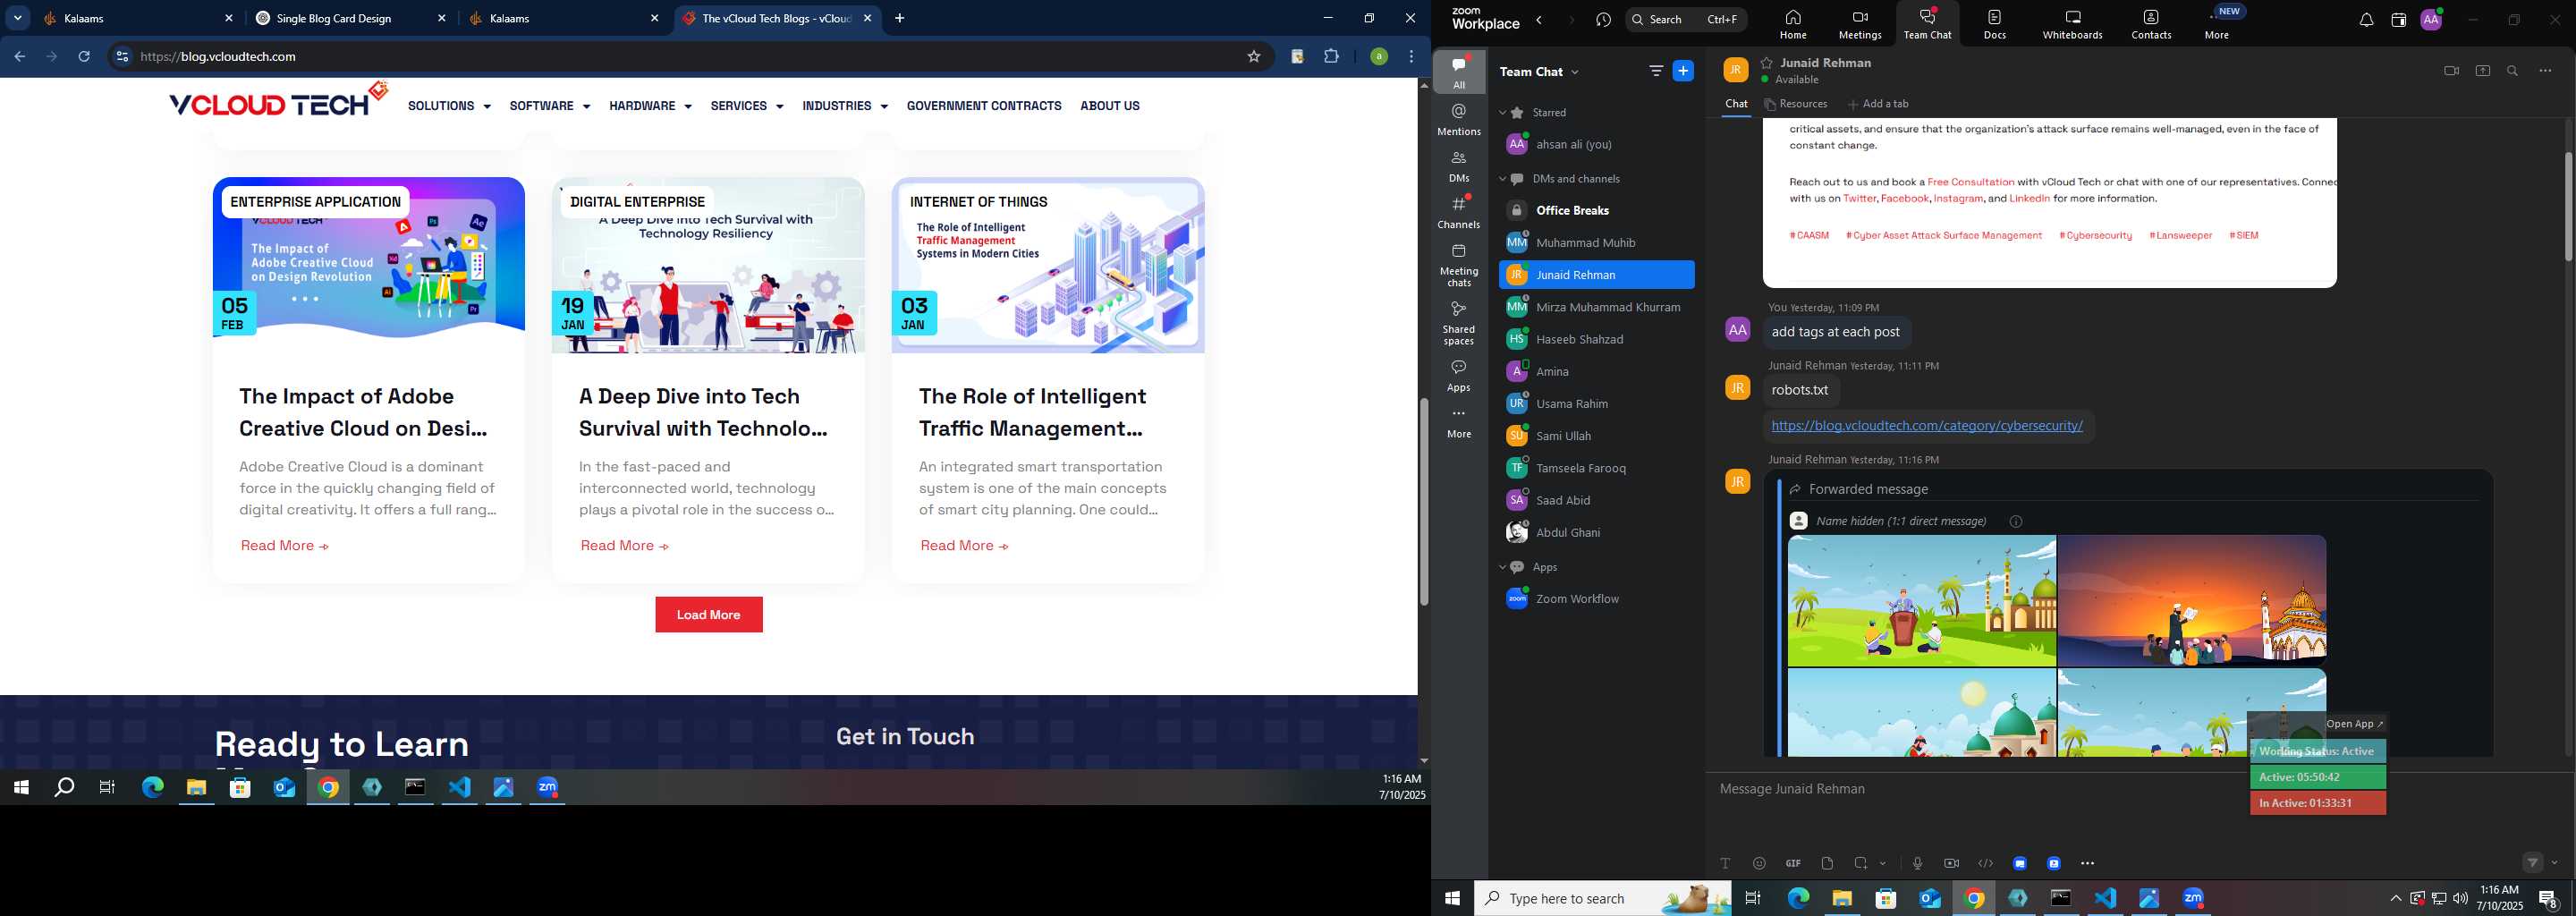Click the Zoom search box
This screenshot has width=2576, height=916.
tap(1686, 19)
